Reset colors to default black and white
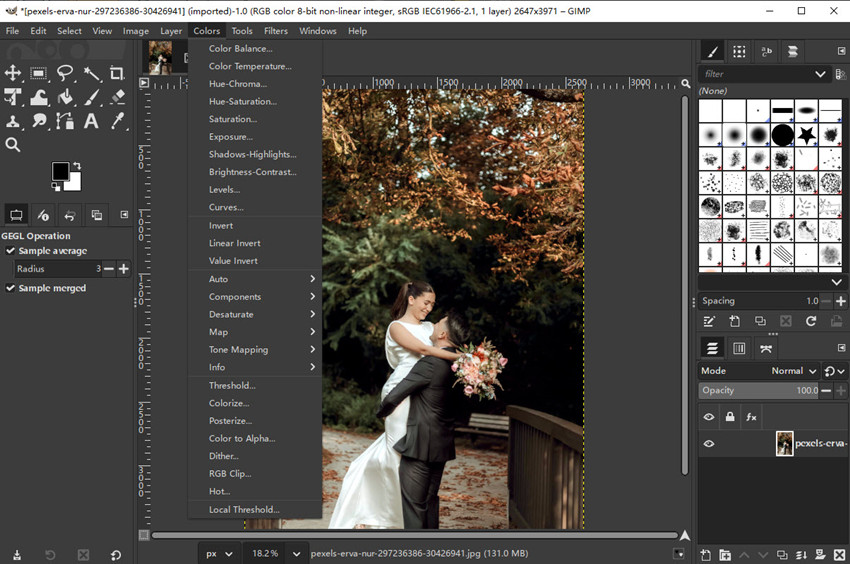This screenshot has width=850, height=564. coord(55,187)
